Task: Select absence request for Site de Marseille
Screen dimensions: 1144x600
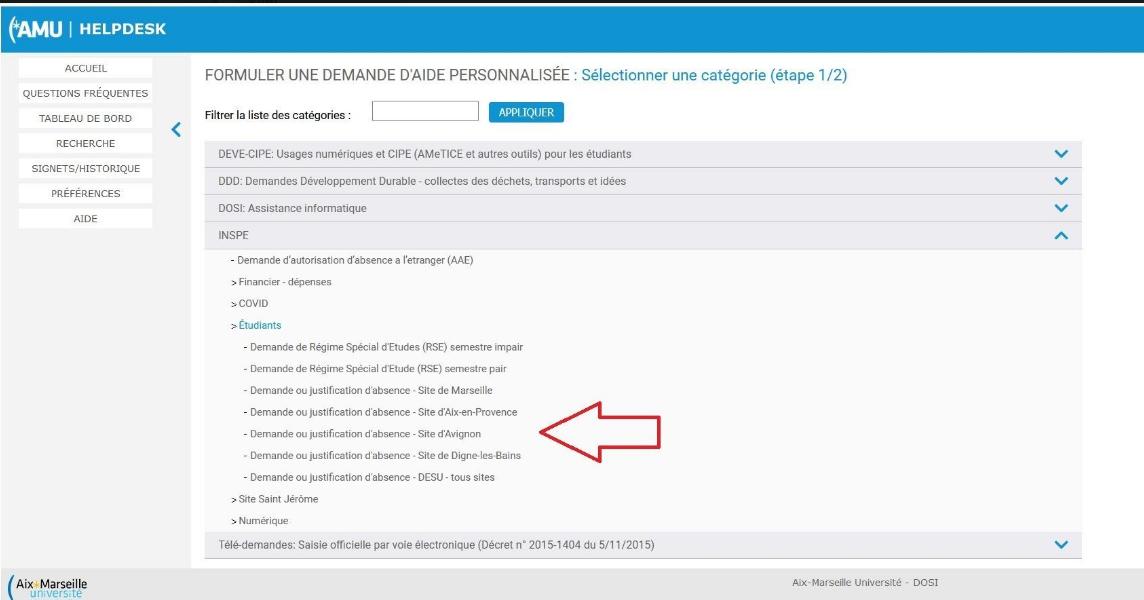Action: click(x=371, y=390)
